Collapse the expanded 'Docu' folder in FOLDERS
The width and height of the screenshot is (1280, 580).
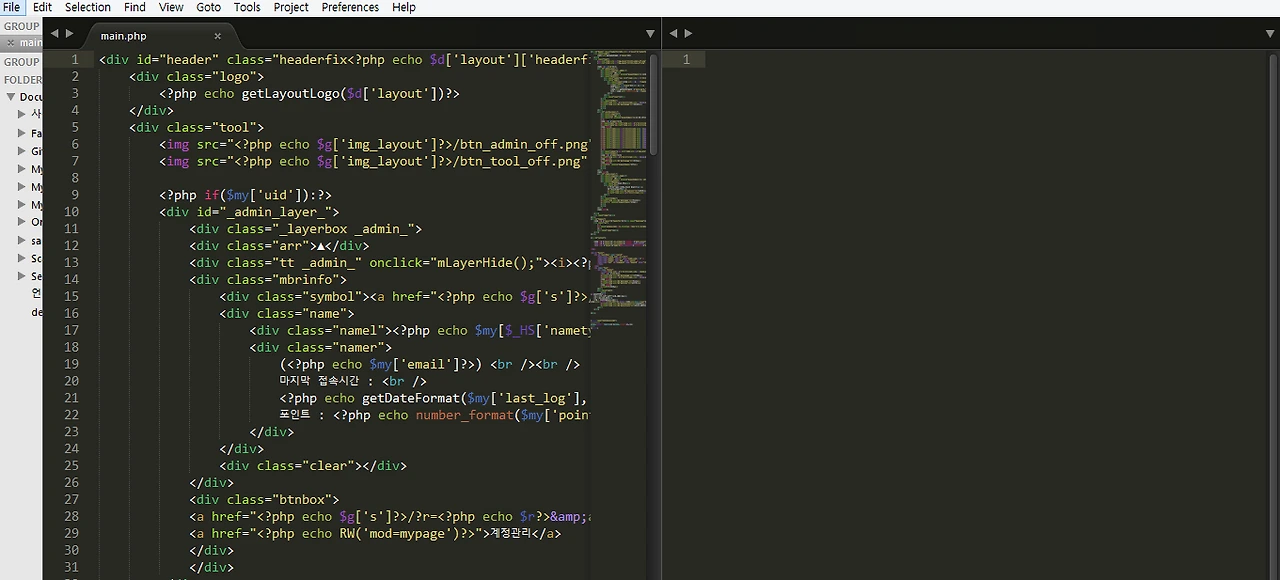(x=12, y=96)
